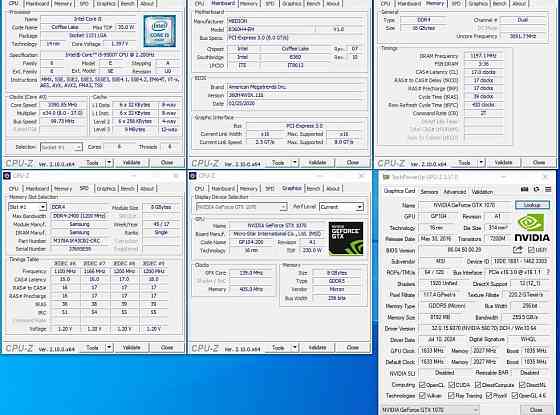Open the GPU selection dropdown in GPU-Z
Viewport: 560px width, 415px height.
click(x=430, y=410)
